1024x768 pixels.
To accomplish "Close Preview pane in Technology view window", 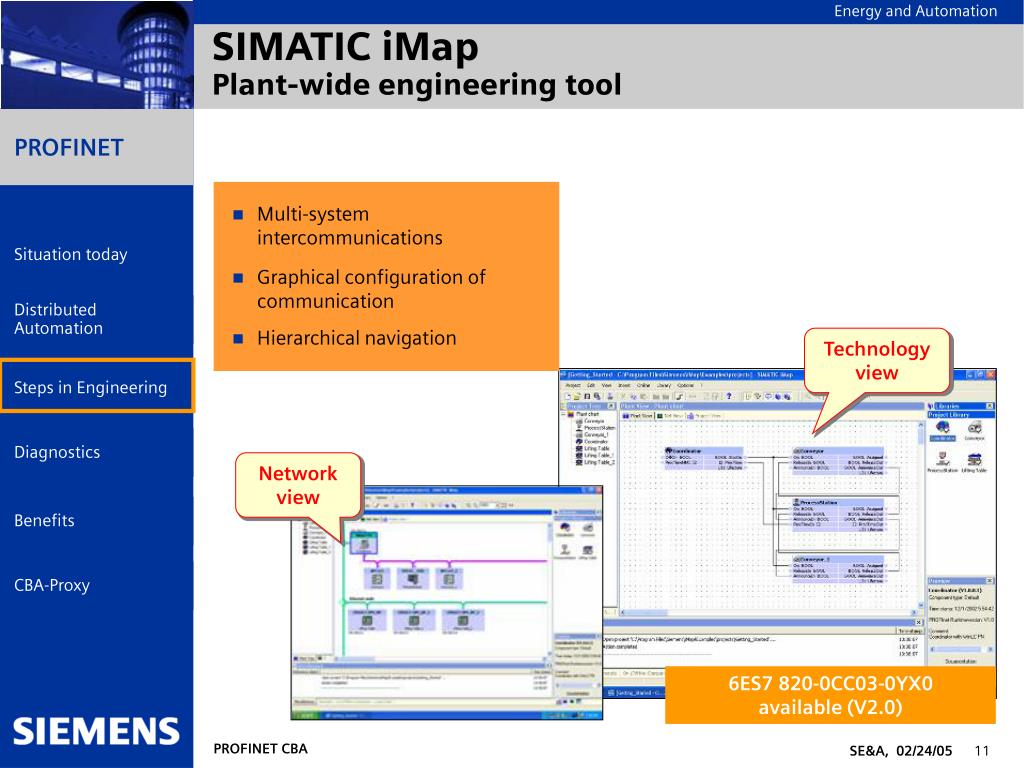I will pos(989,581).
